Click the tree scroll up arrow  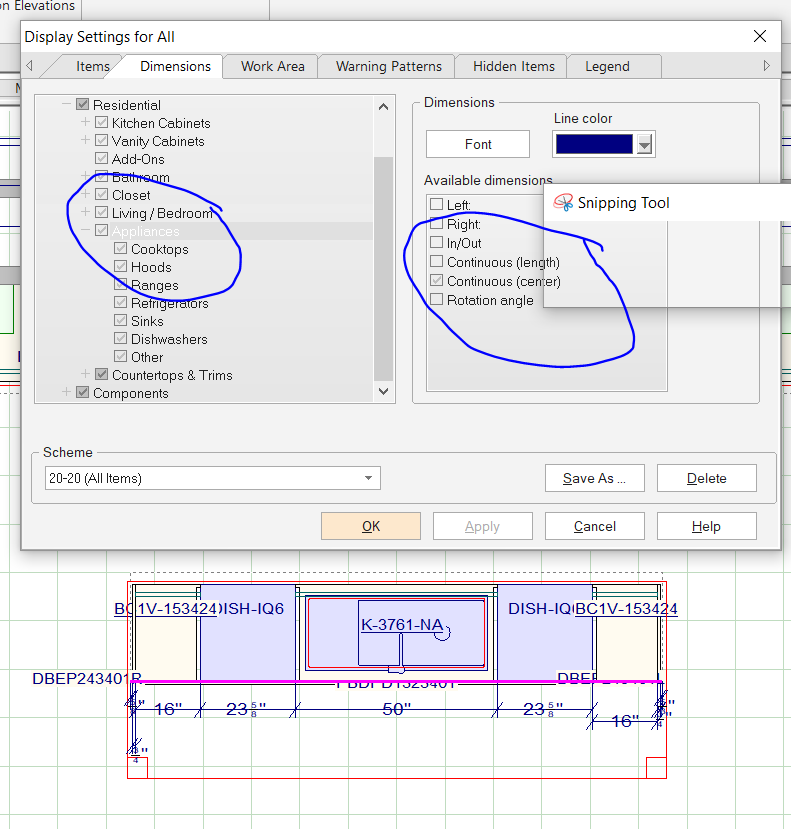tap(384, 107)
